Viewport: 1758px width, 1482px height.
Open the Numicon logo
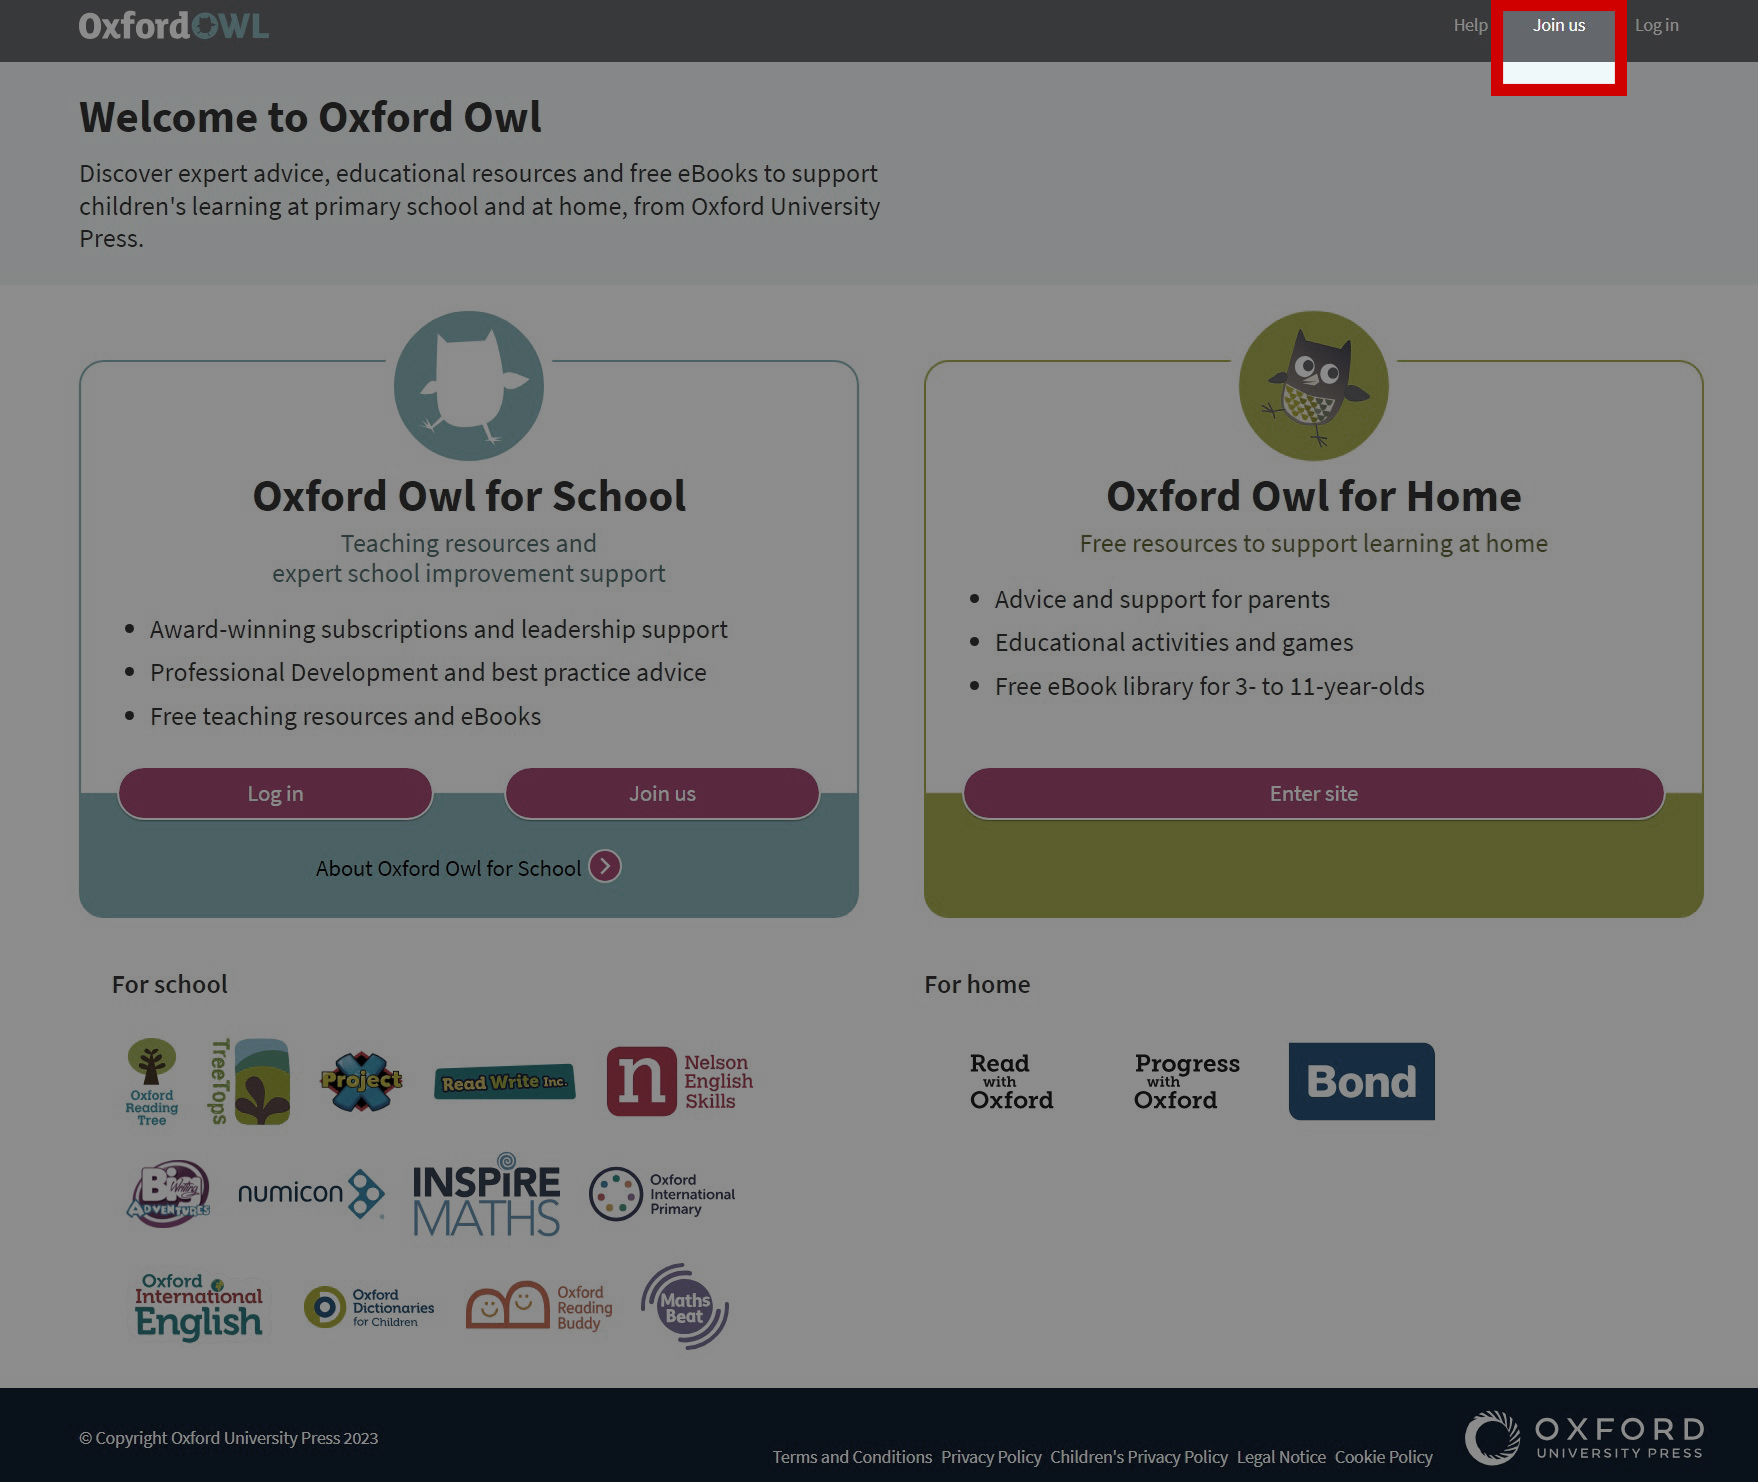(x=311, y=1193)
